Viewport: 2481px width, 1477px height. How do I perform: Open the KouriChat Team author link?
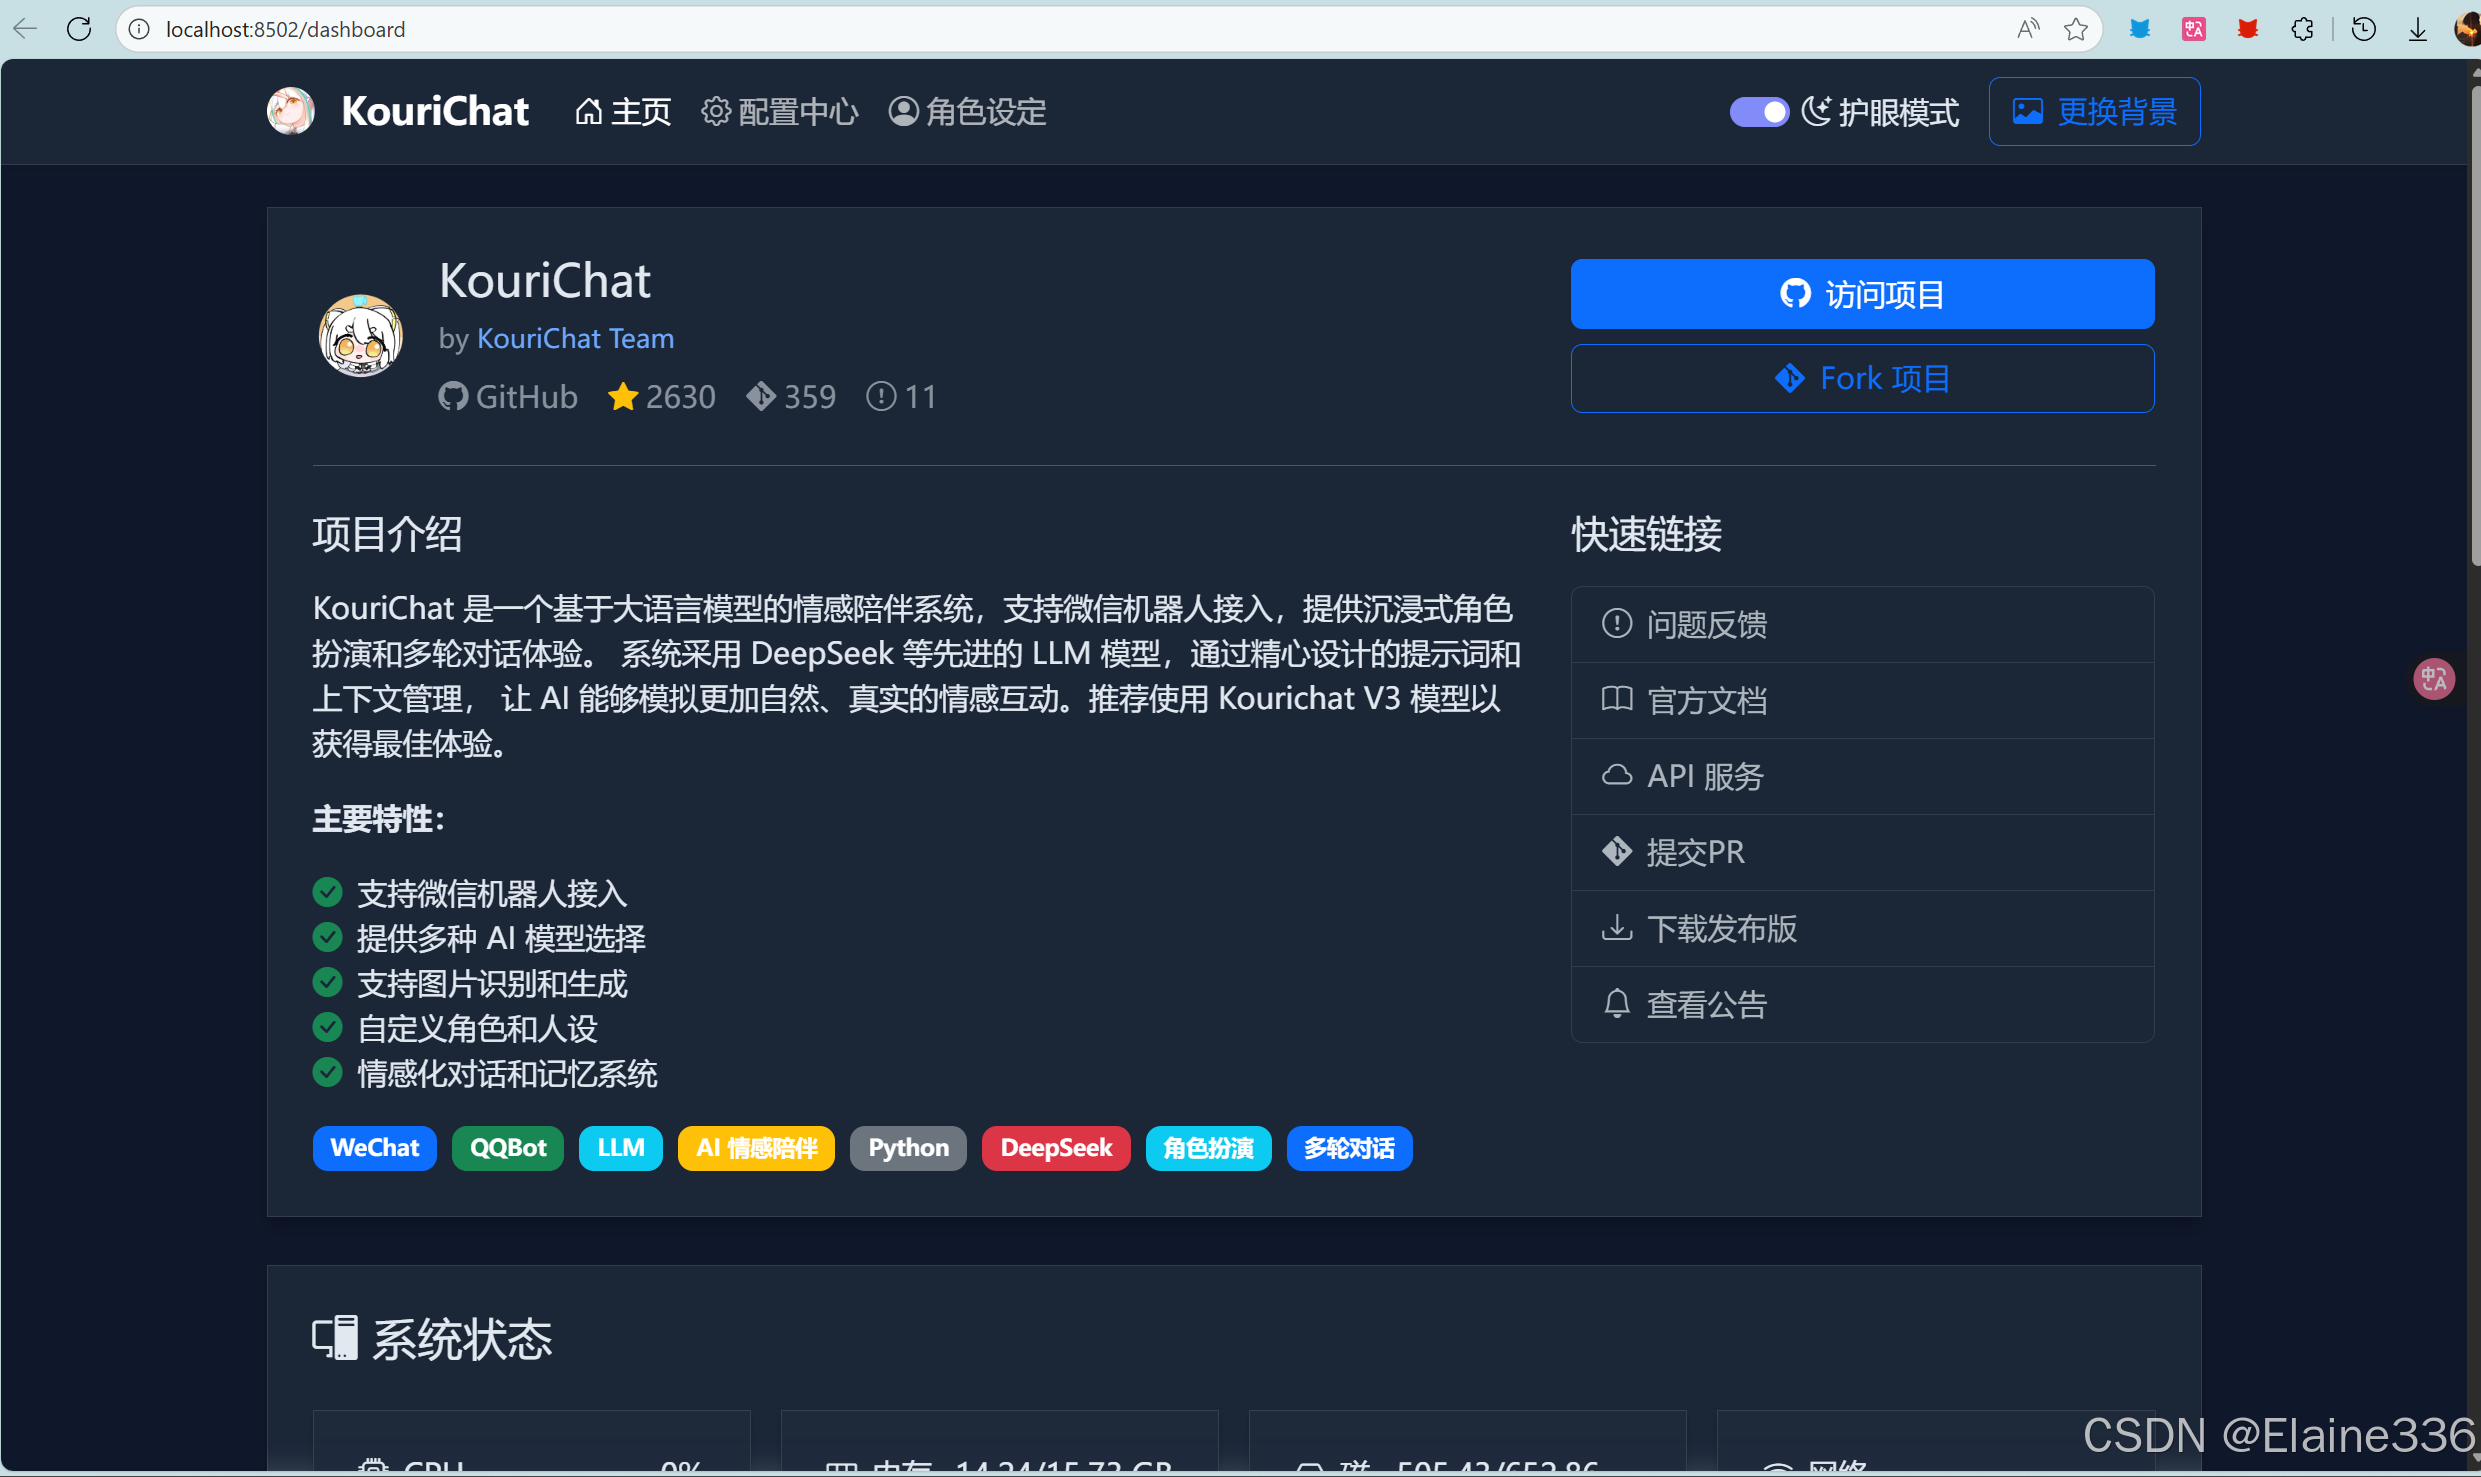pyautogui.click(x=575, y=338)
